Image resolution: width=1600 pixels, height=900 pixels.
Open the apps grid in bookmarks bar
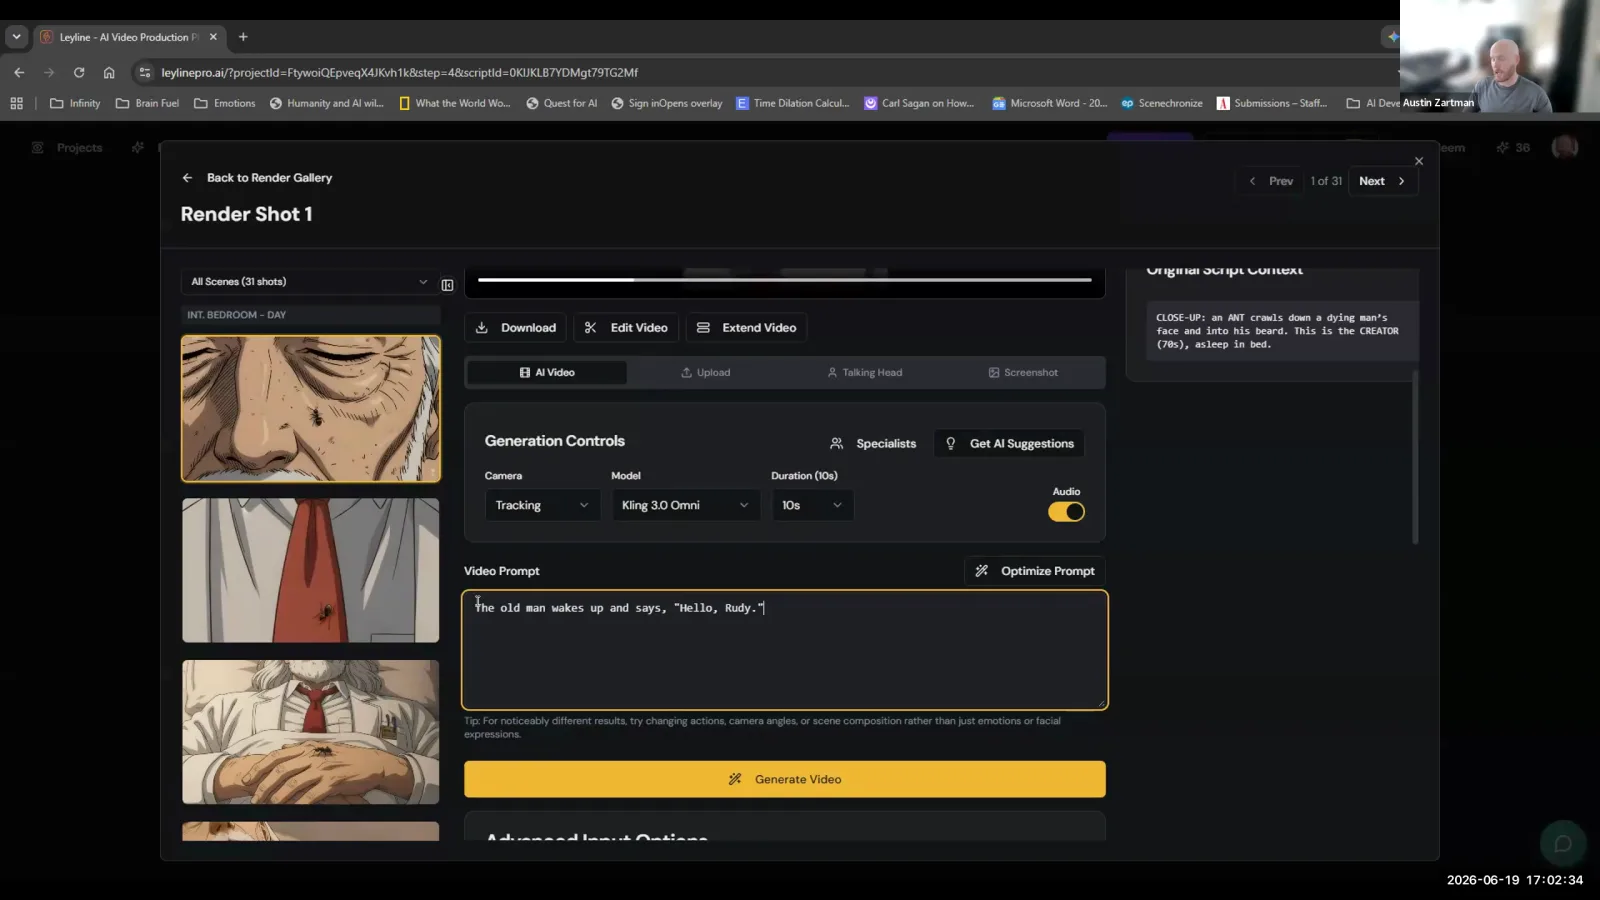point(16,103)
